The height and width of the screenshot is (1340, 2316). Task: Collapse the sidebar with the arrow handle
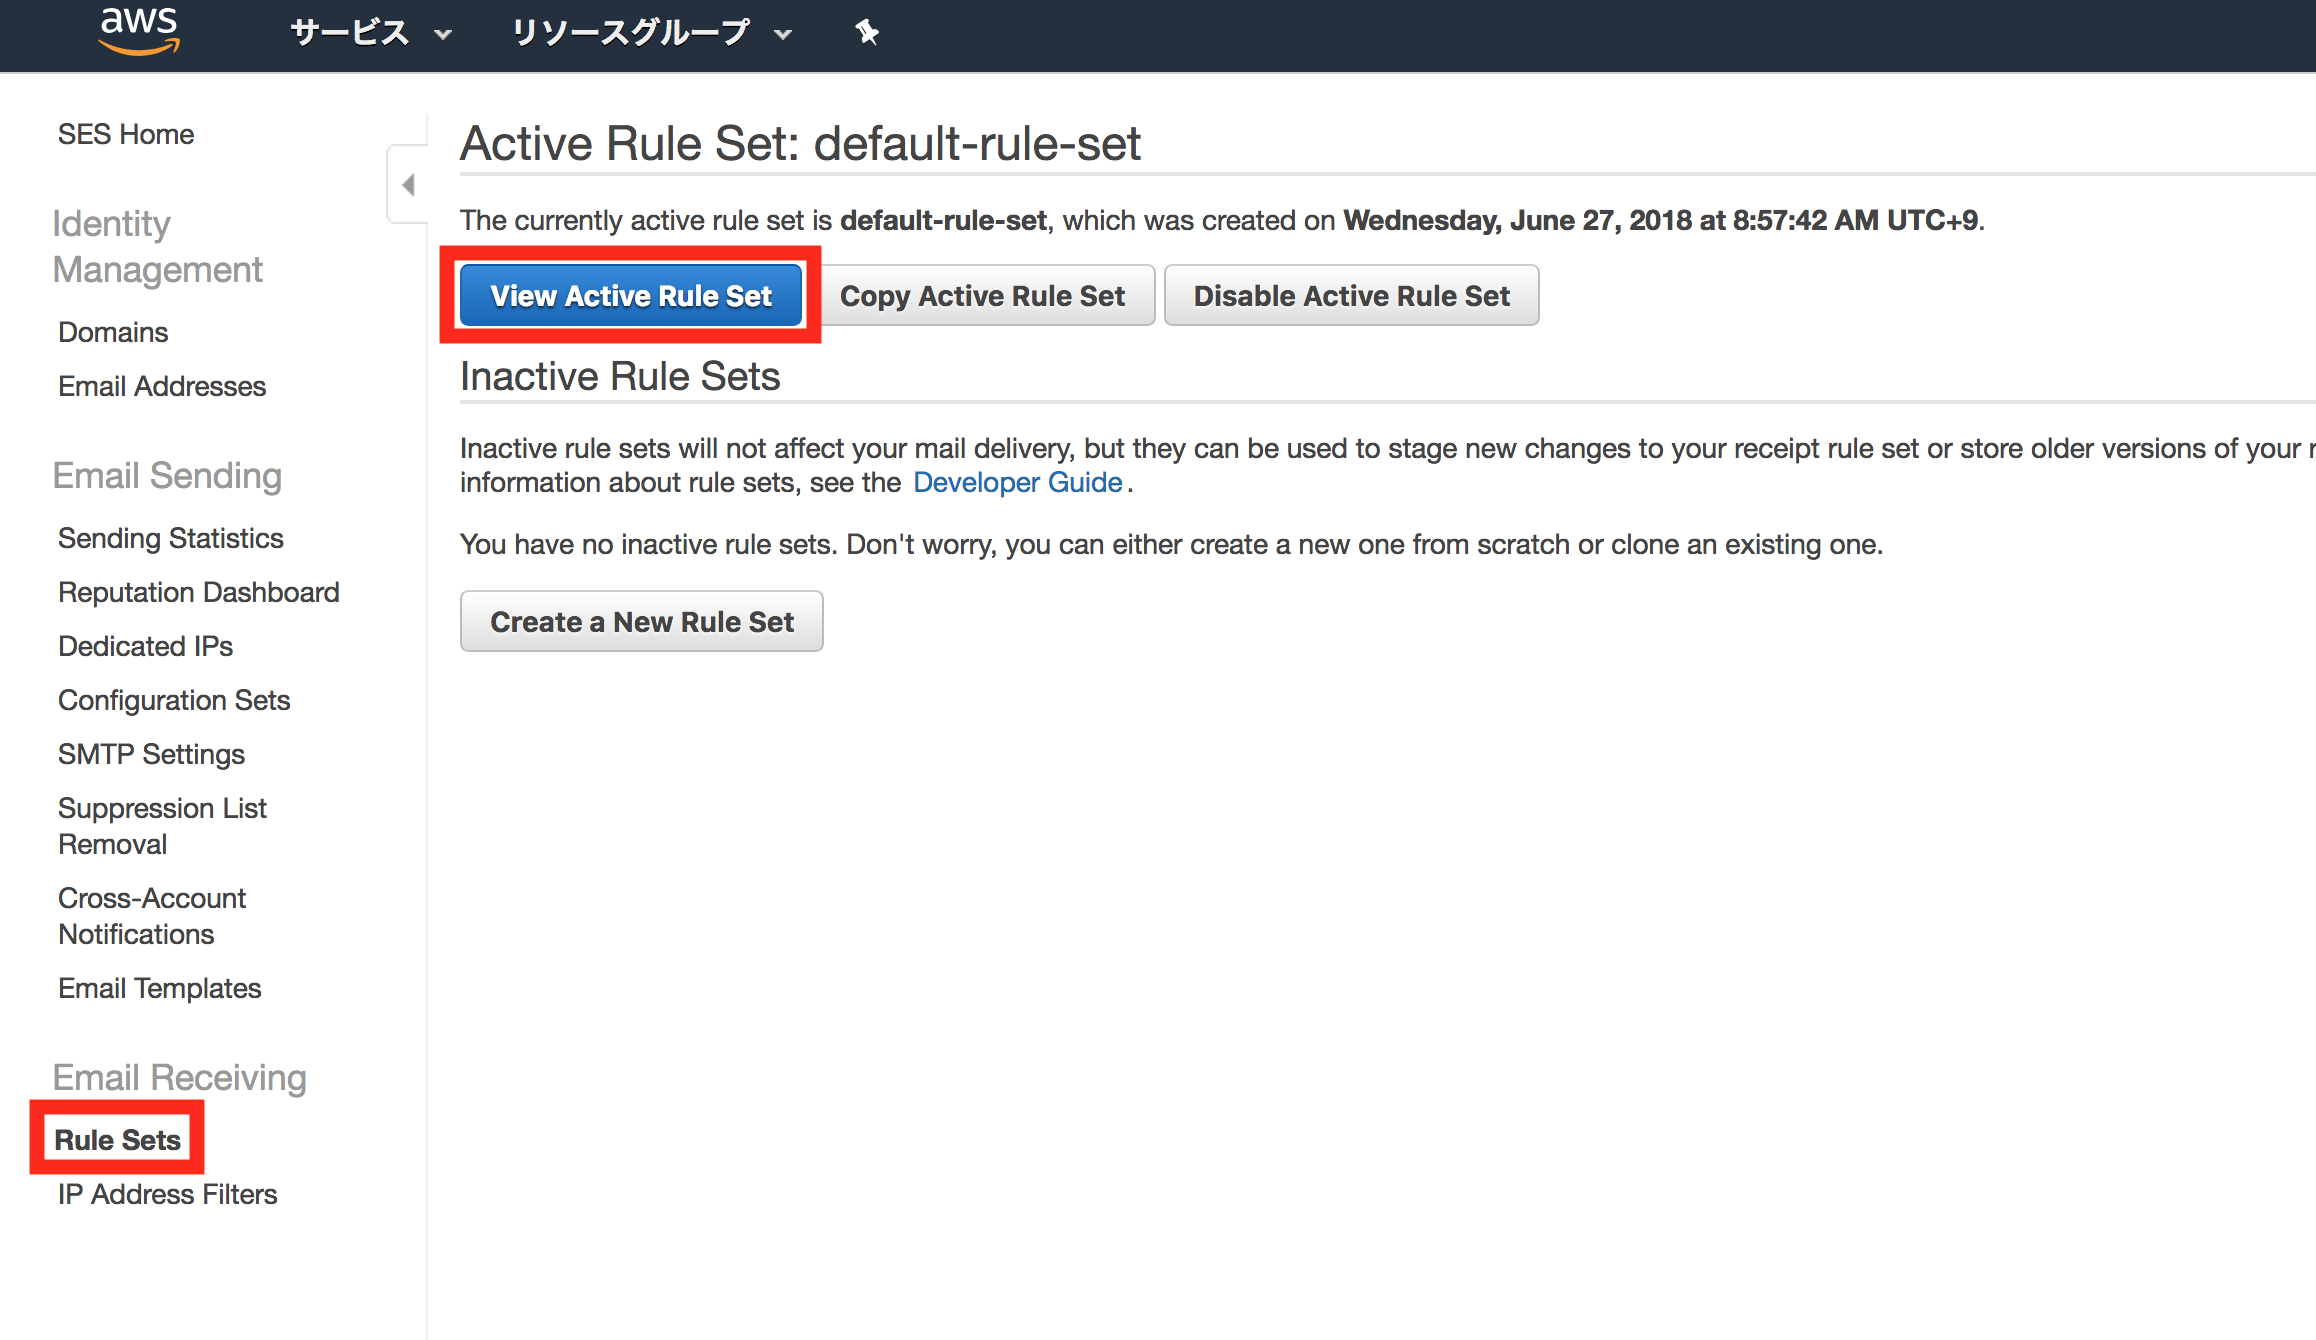[x=408, y=185]
